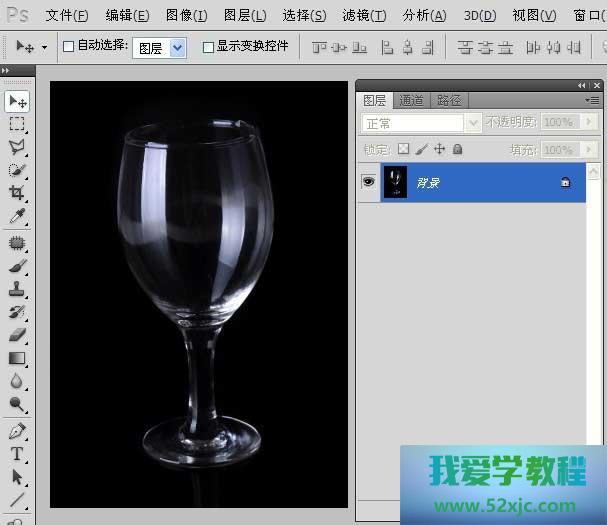Select the Rectangular Marquee tool

click(17, 124)
